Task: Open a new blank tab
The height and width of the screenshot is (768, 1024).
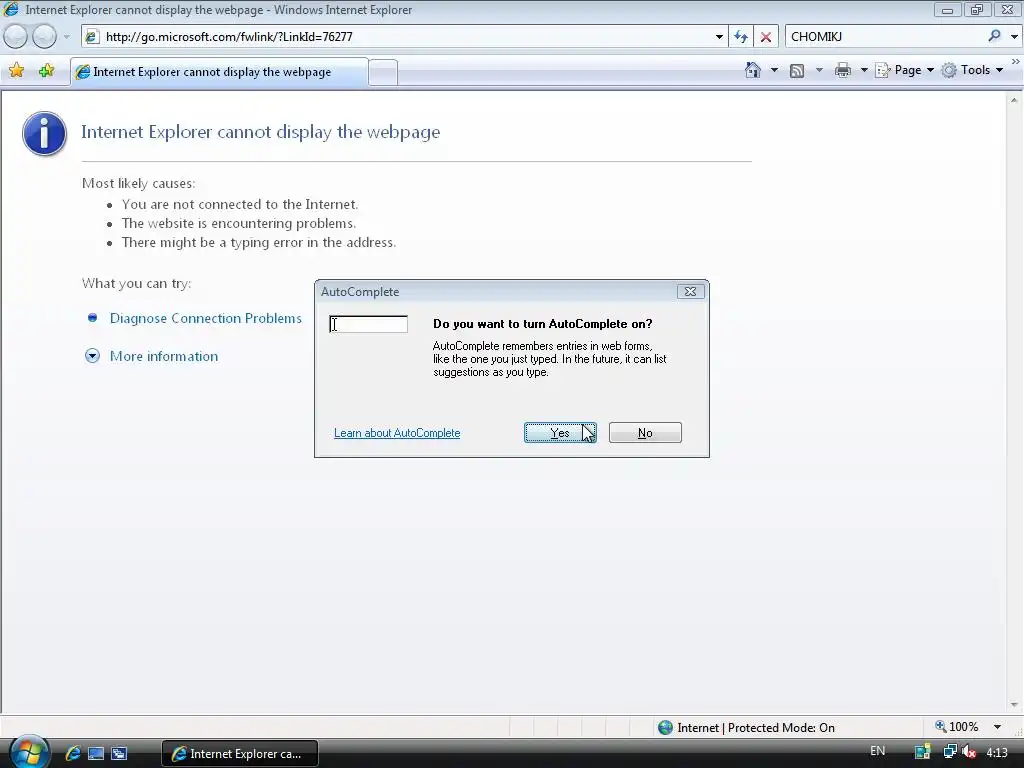Action: point(383,72)
